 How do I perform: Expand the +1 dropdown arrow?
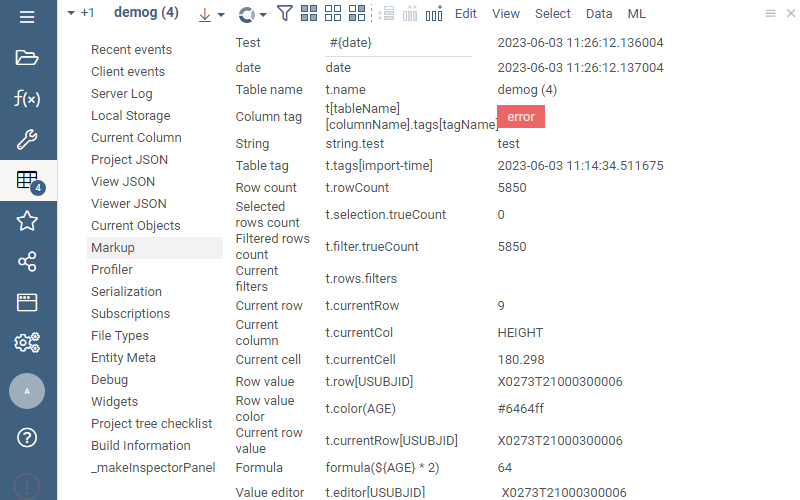coord(71,13)
